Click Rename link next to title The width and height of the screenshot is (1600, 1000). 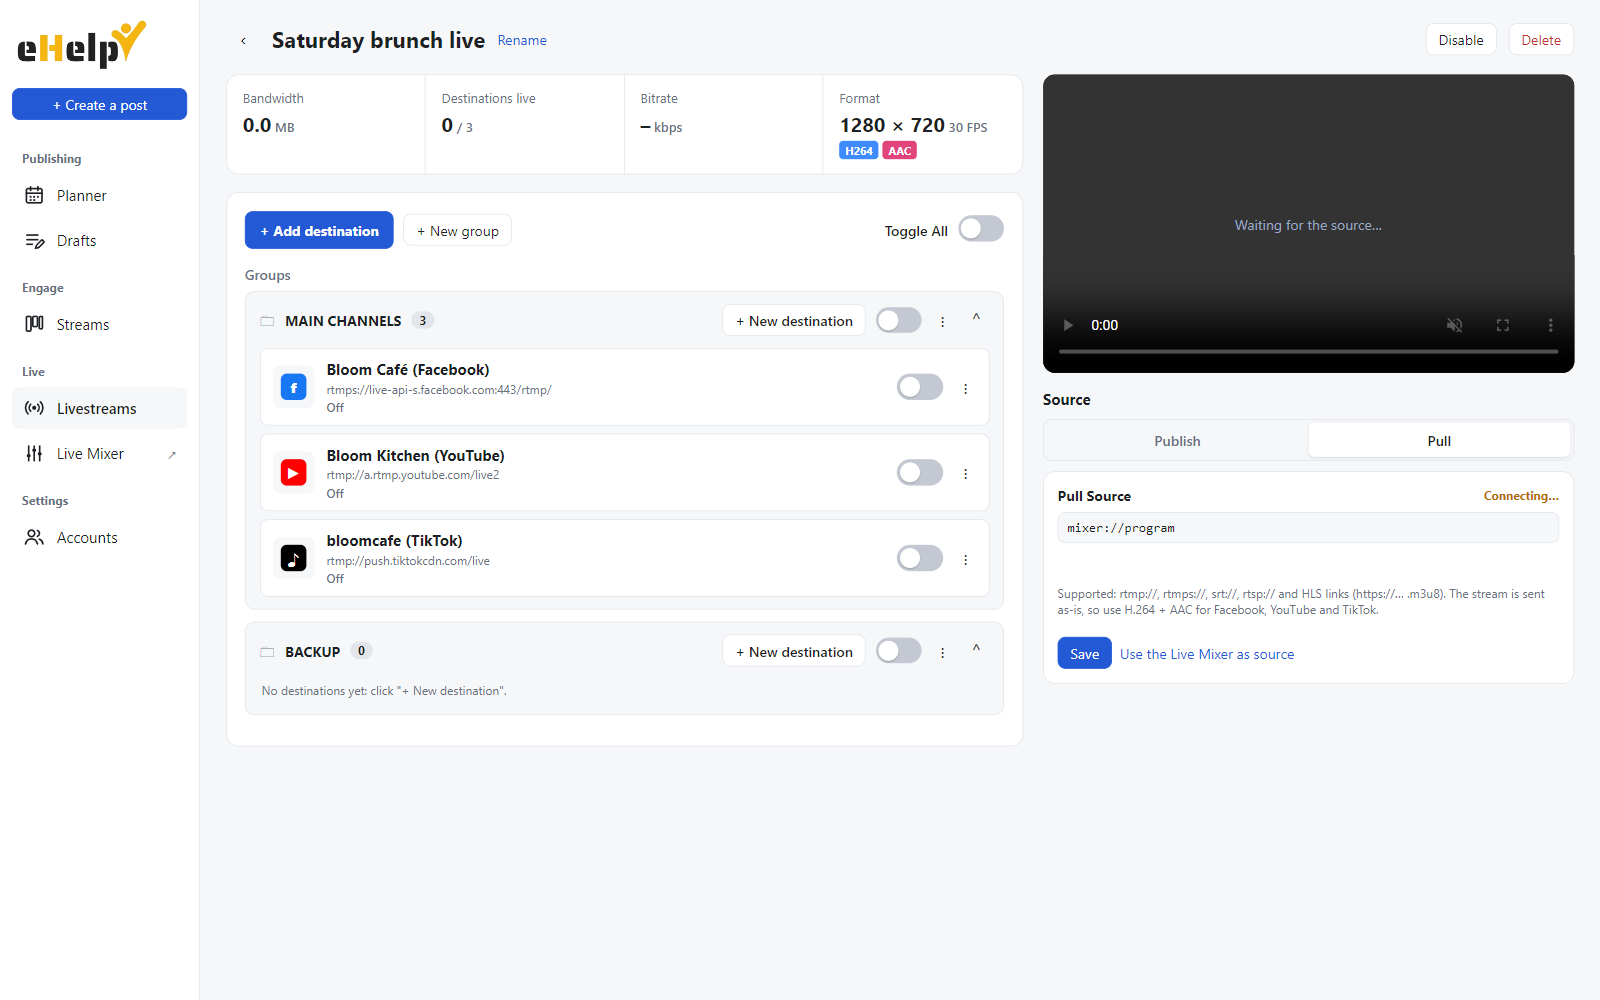[522, 41]
